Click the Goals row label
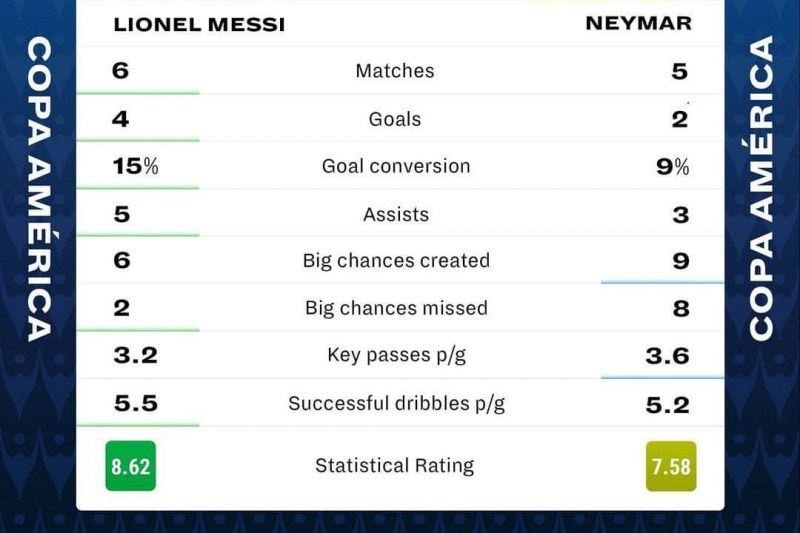This screenshot has height=533, width=800. 395,119
